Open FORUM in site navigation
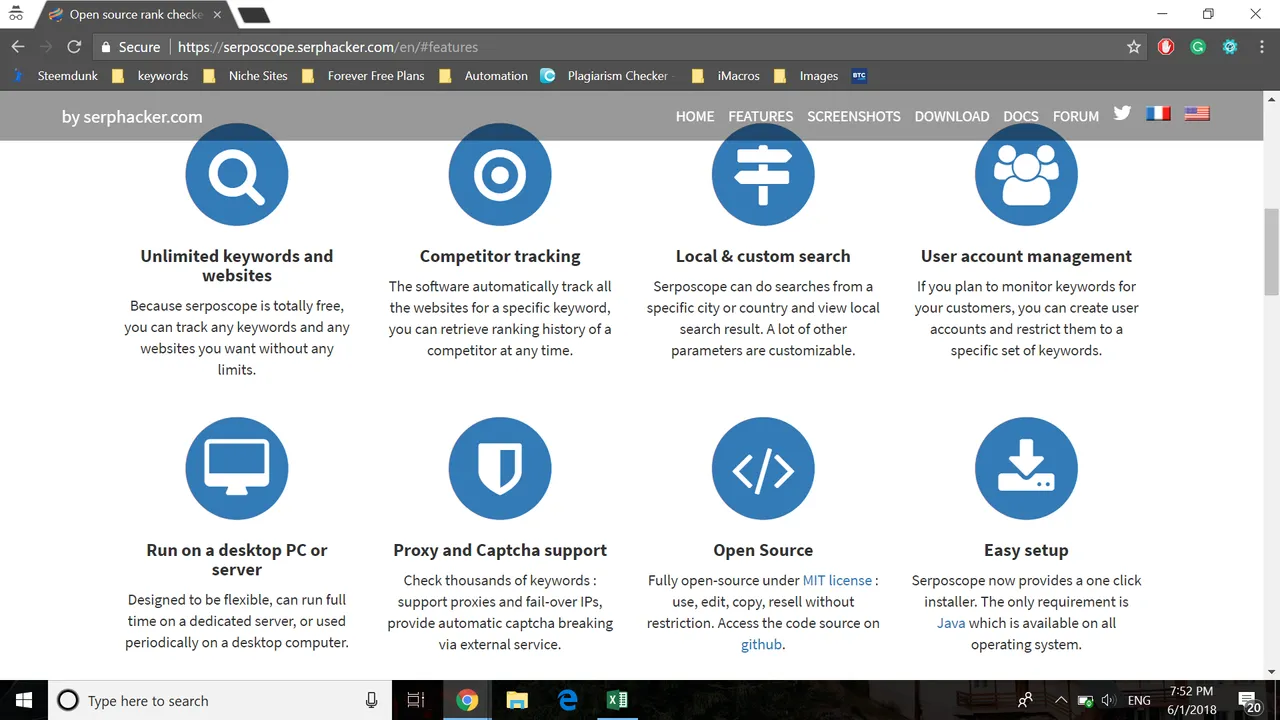The width and height of the screenshot is (1280, 720). pyautogui.click(x=1076, y=116)
